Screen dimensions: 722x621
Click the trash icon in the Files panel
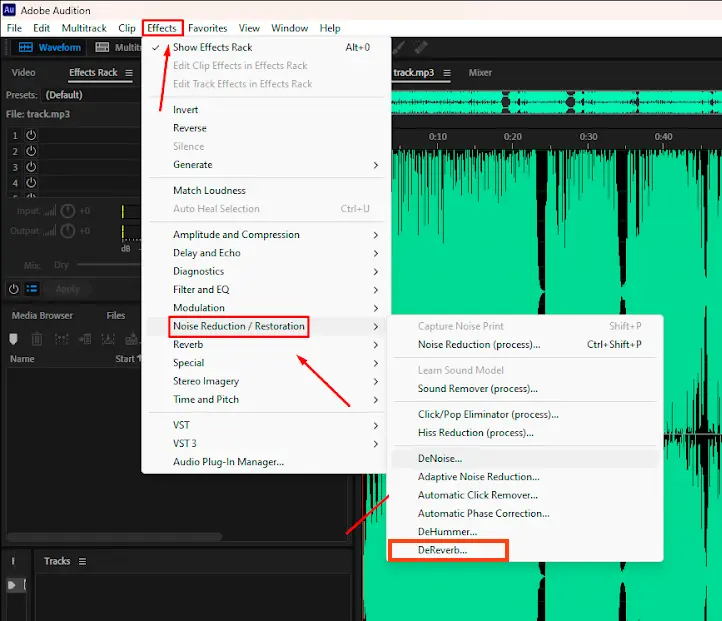[x=37, y=339]
